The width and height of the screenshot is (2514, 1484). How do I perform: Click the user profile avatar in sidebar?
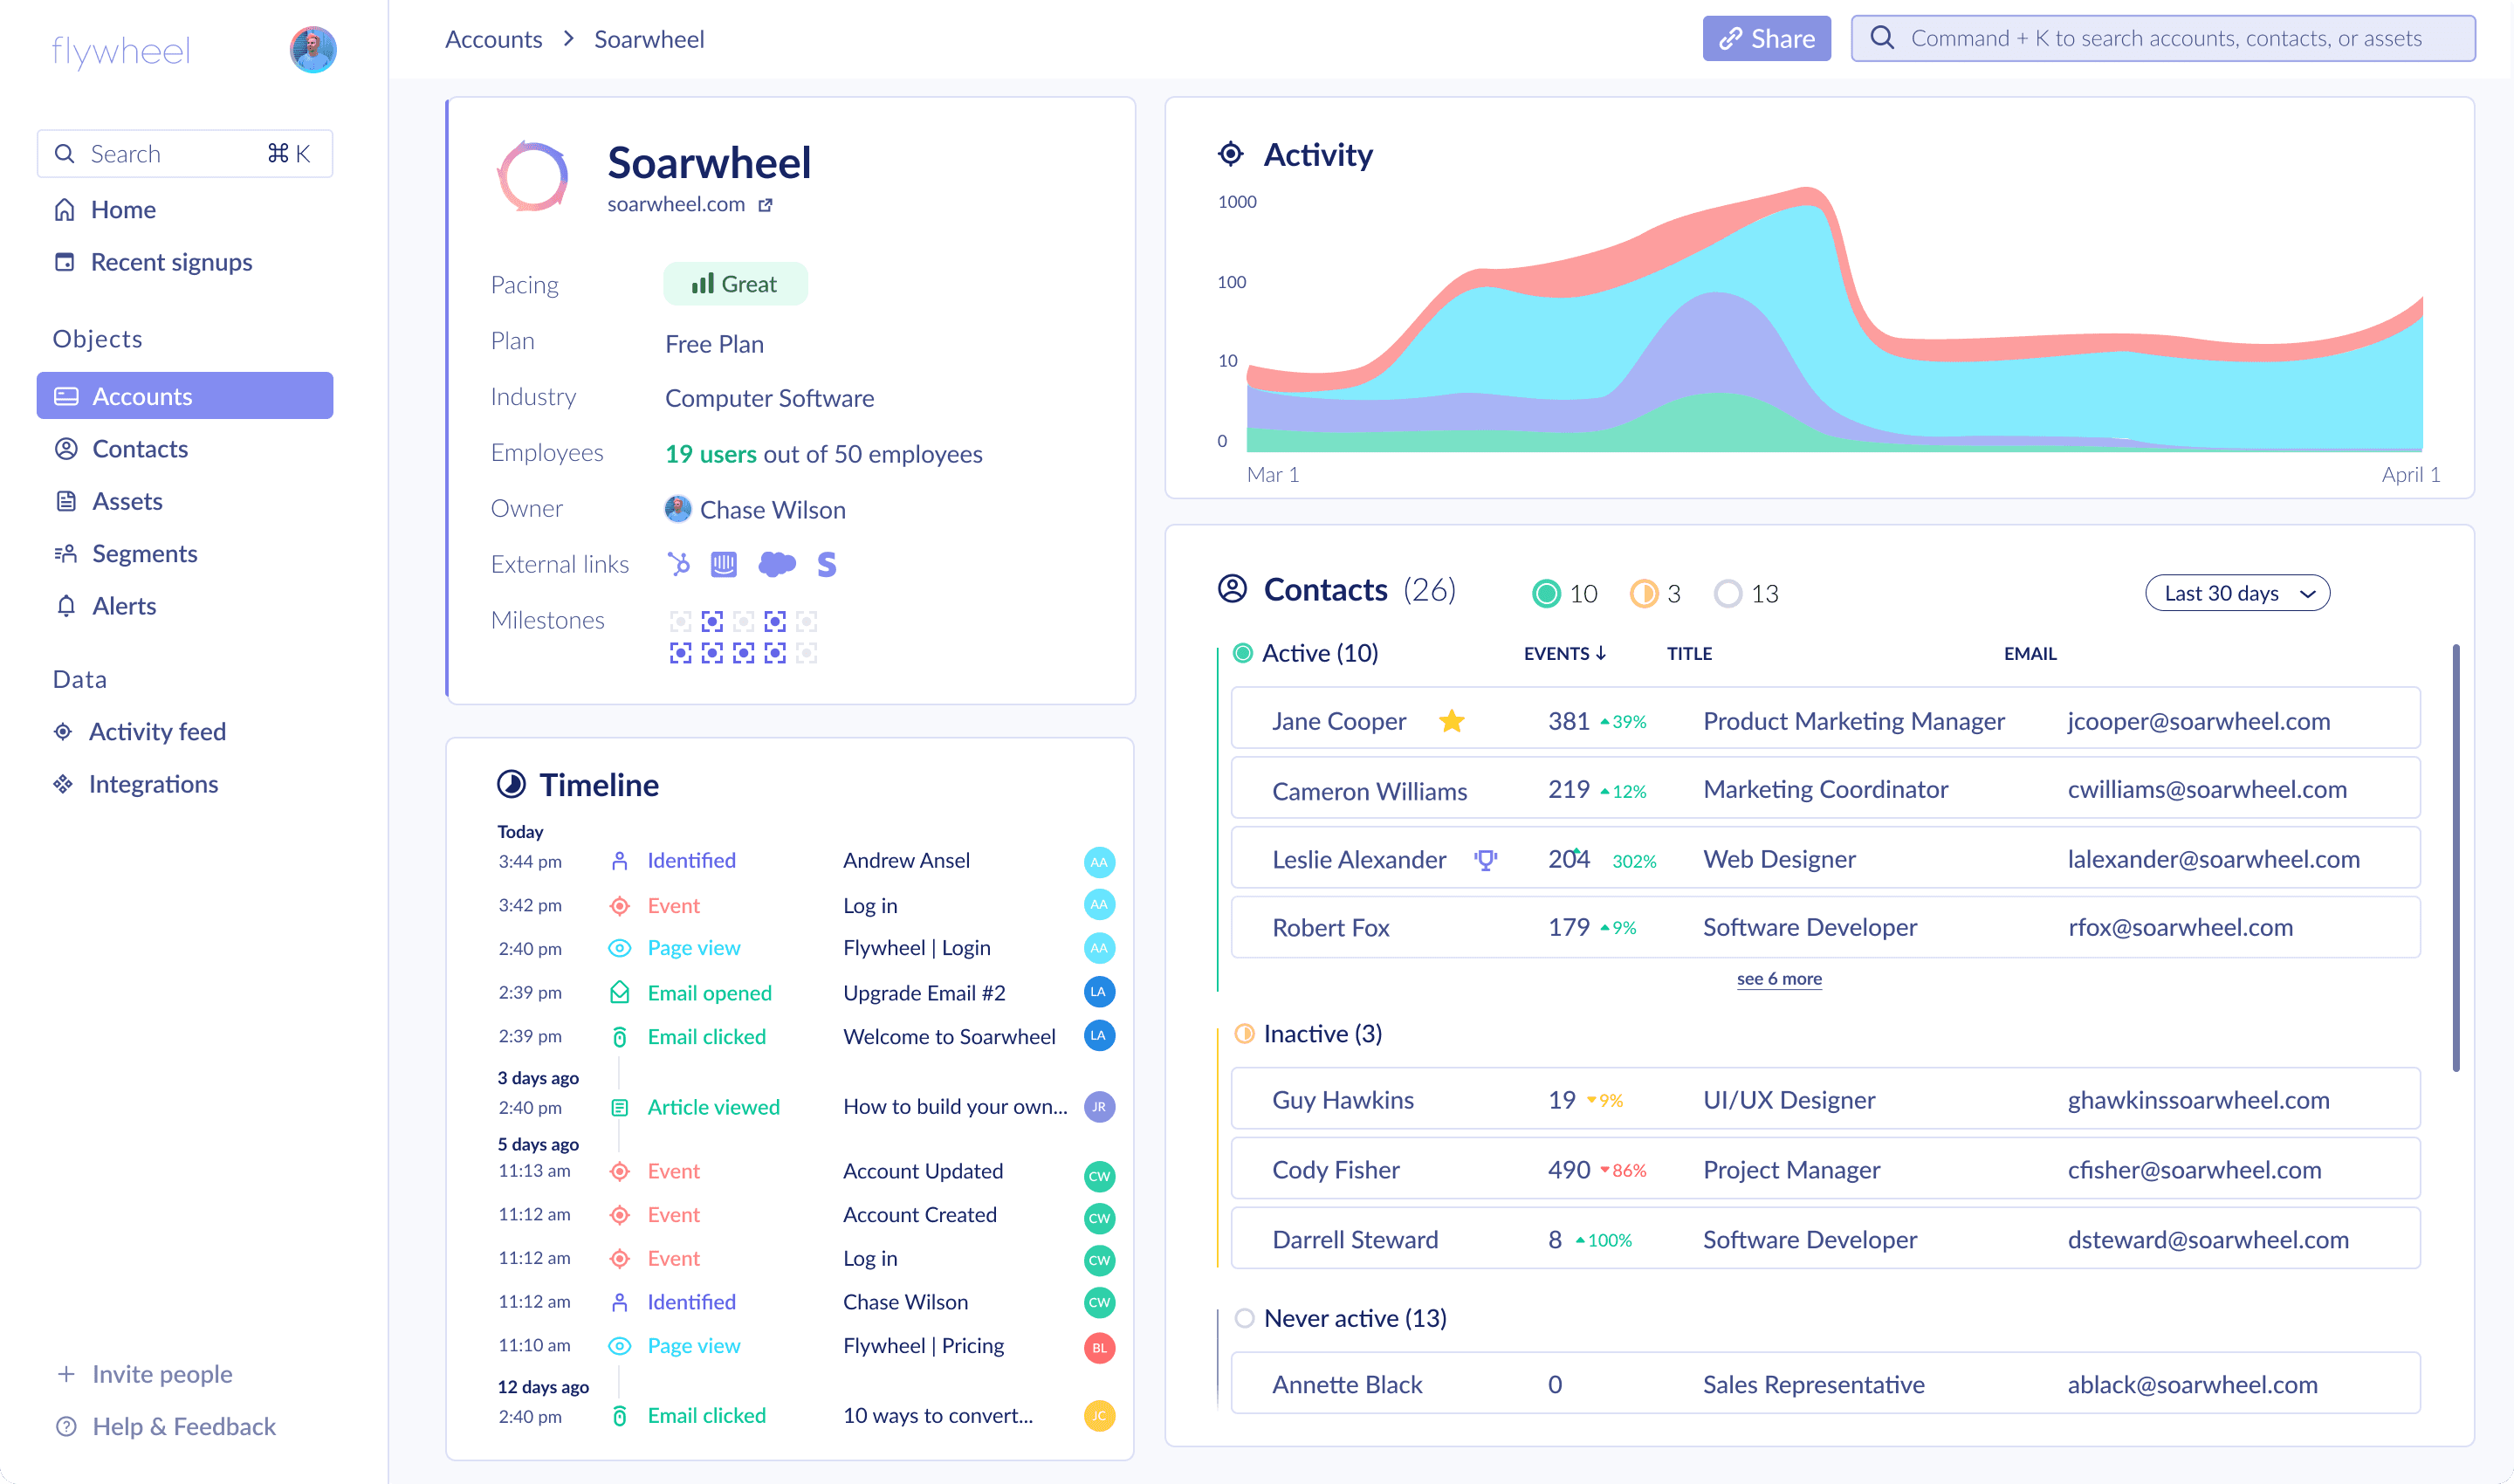pyautogui.click(x=313, y=50)
